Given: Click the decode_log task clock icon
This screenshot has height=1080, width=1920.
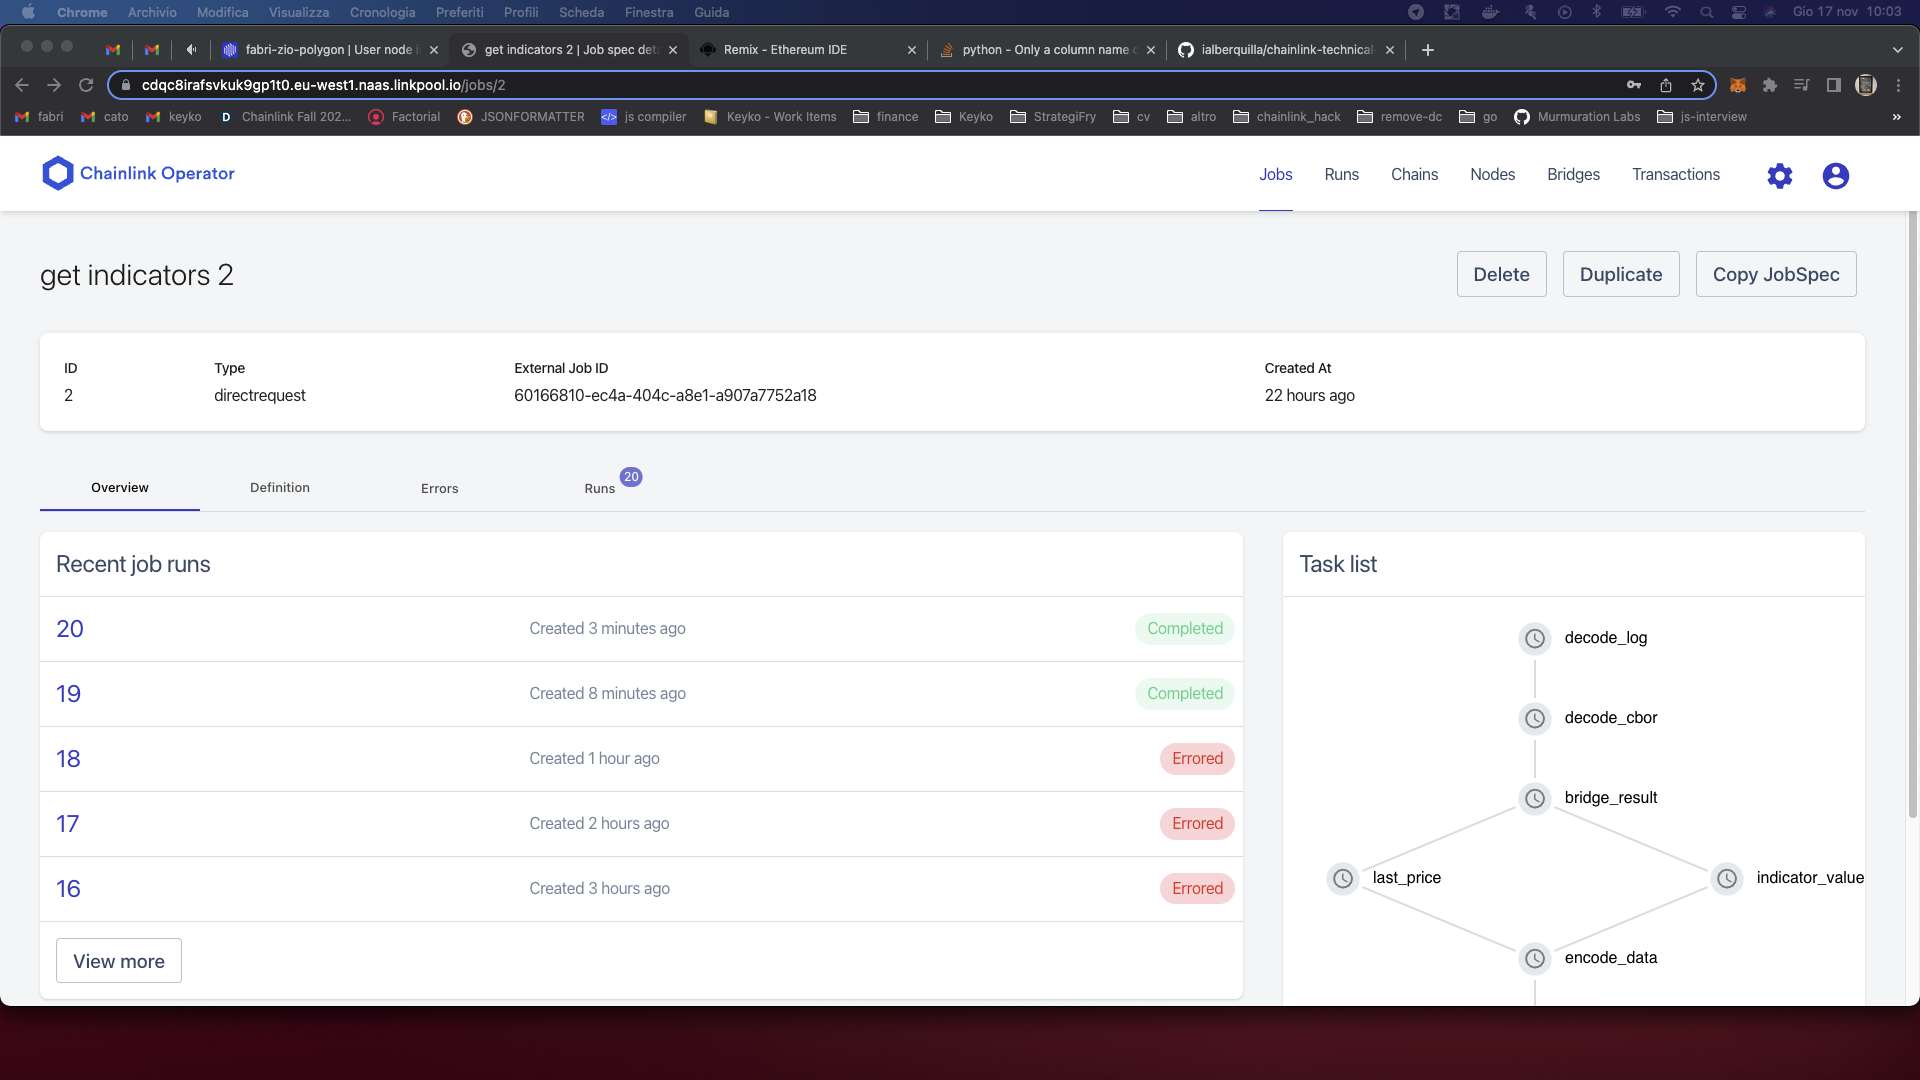Looking at the screenshot, I should coord(1535,638).
